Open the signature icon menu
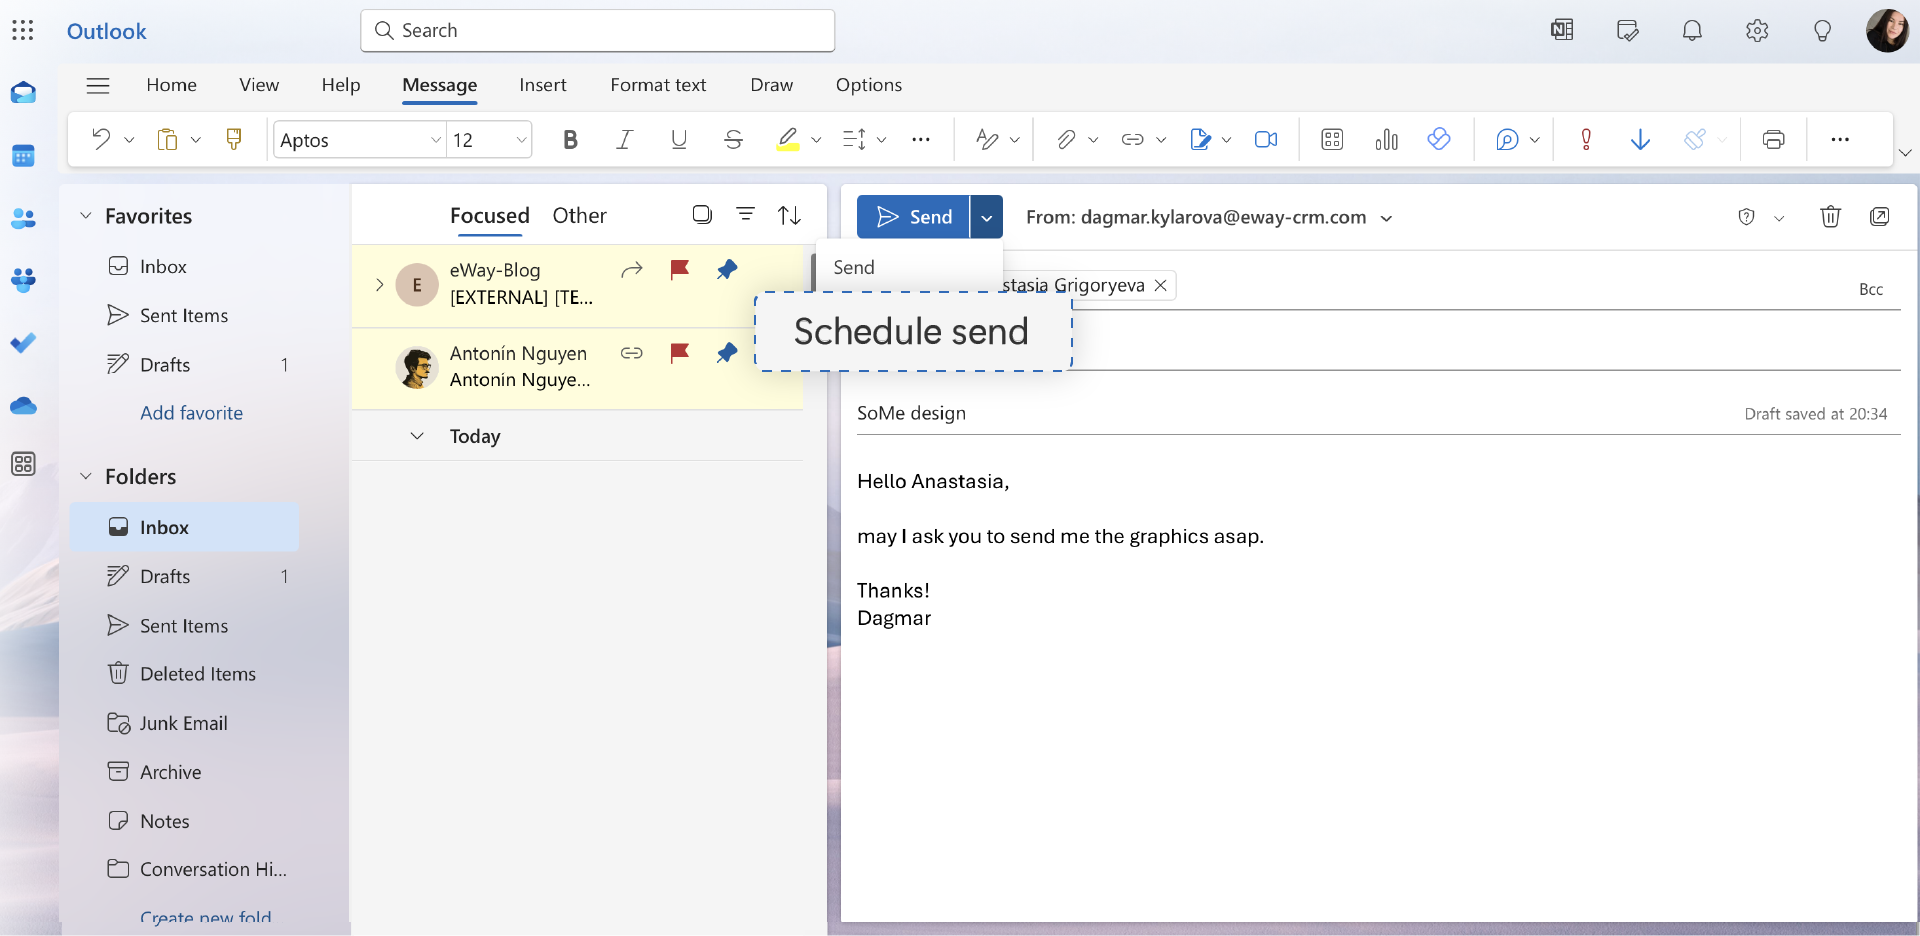The width and height of the screenshot is (1920, 936). 1200,140
